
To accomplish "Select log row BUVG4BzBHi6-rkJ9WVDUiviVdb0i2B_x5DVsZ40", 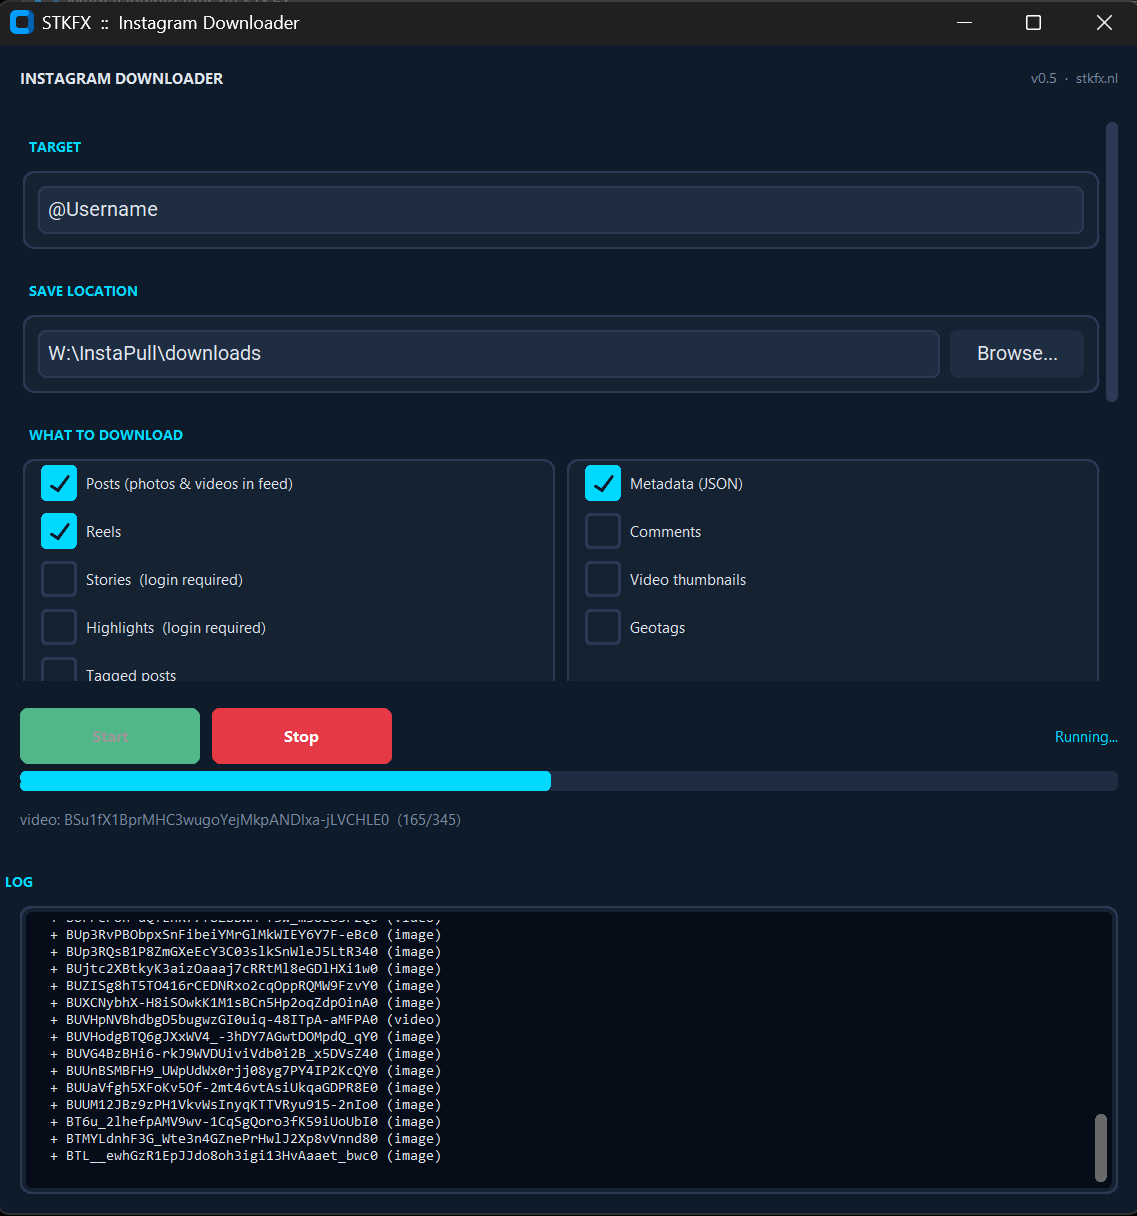I will click(x=246, y=1053).
